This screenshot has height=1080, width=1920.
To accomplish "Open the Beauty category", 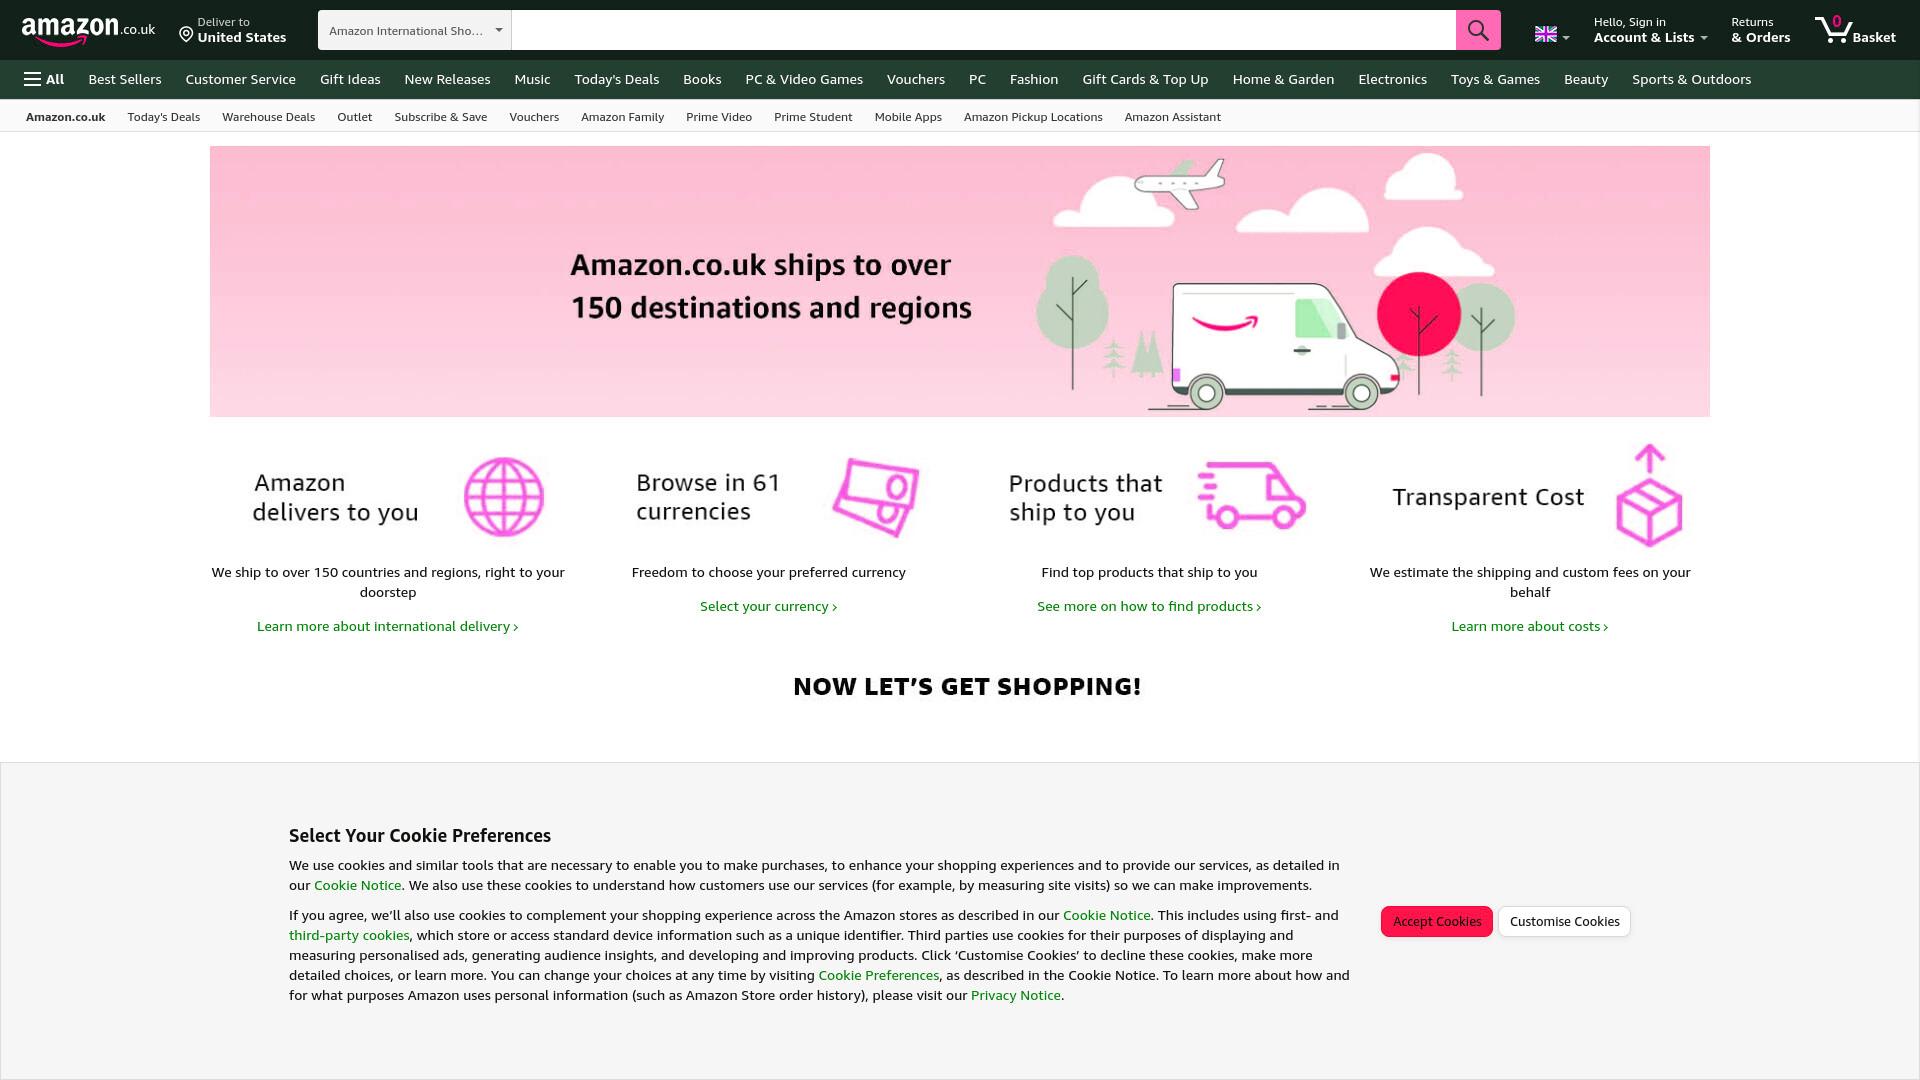I will tap(1586, 79).
